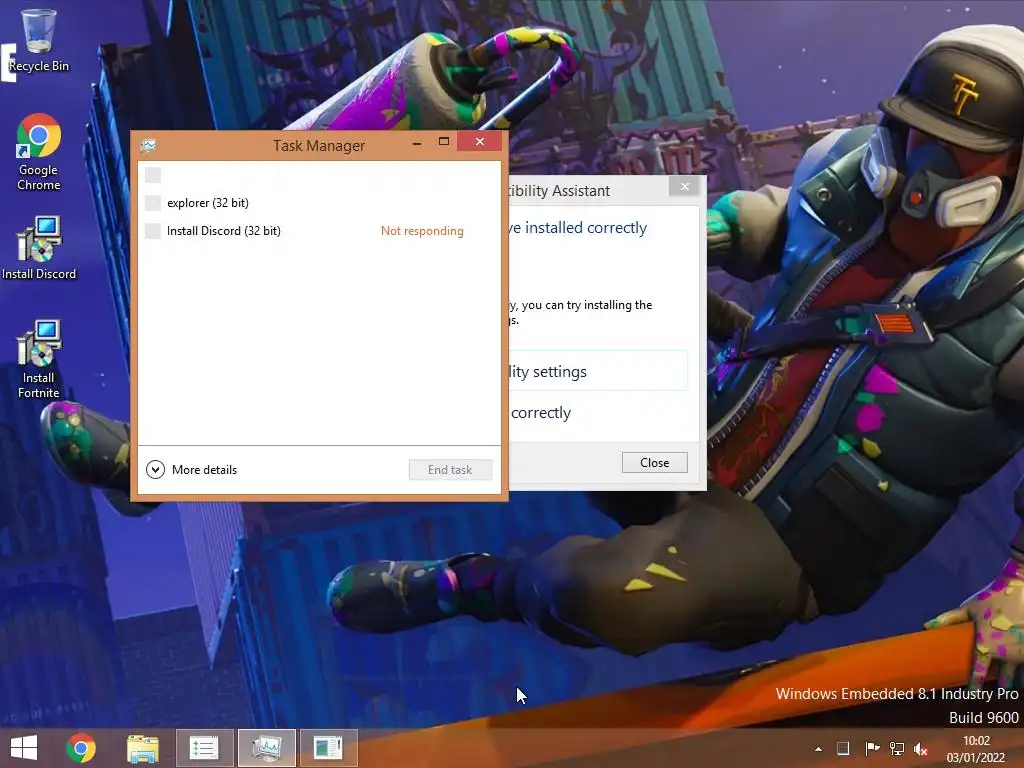1024x768 pixels.
Task: Click icon beside Install Discord (32 bit)
Action: click(153, 231)
